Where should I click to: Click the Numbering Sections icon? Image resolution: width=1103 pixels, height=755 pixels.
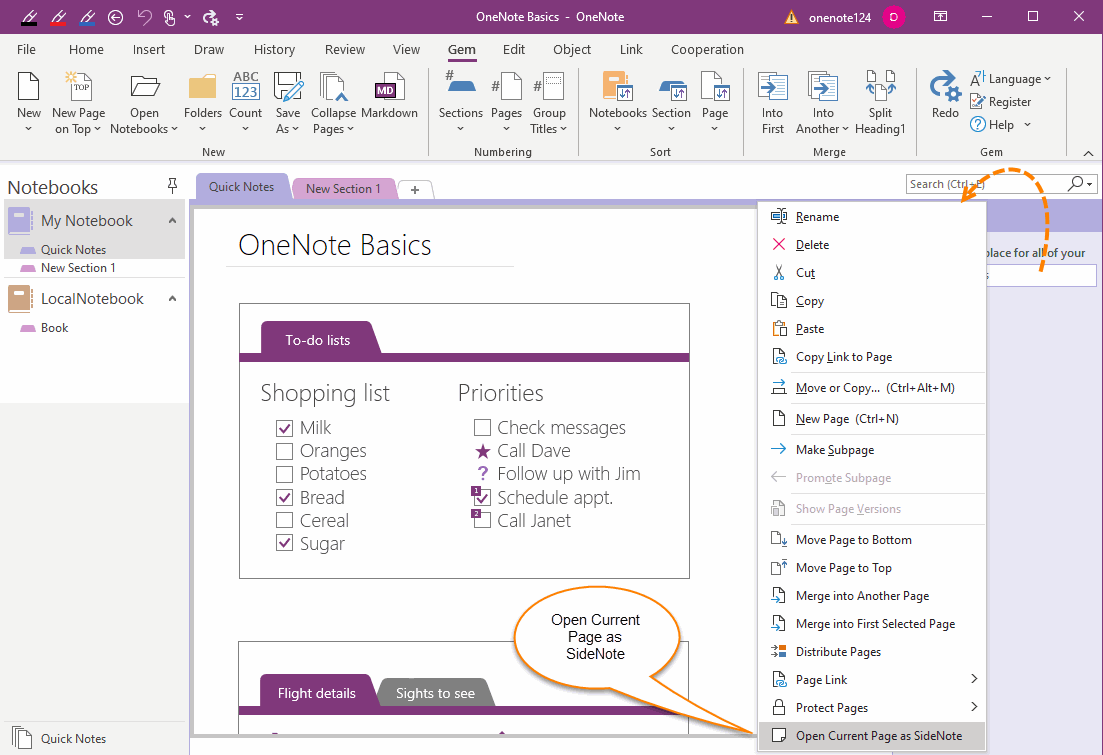461,83
